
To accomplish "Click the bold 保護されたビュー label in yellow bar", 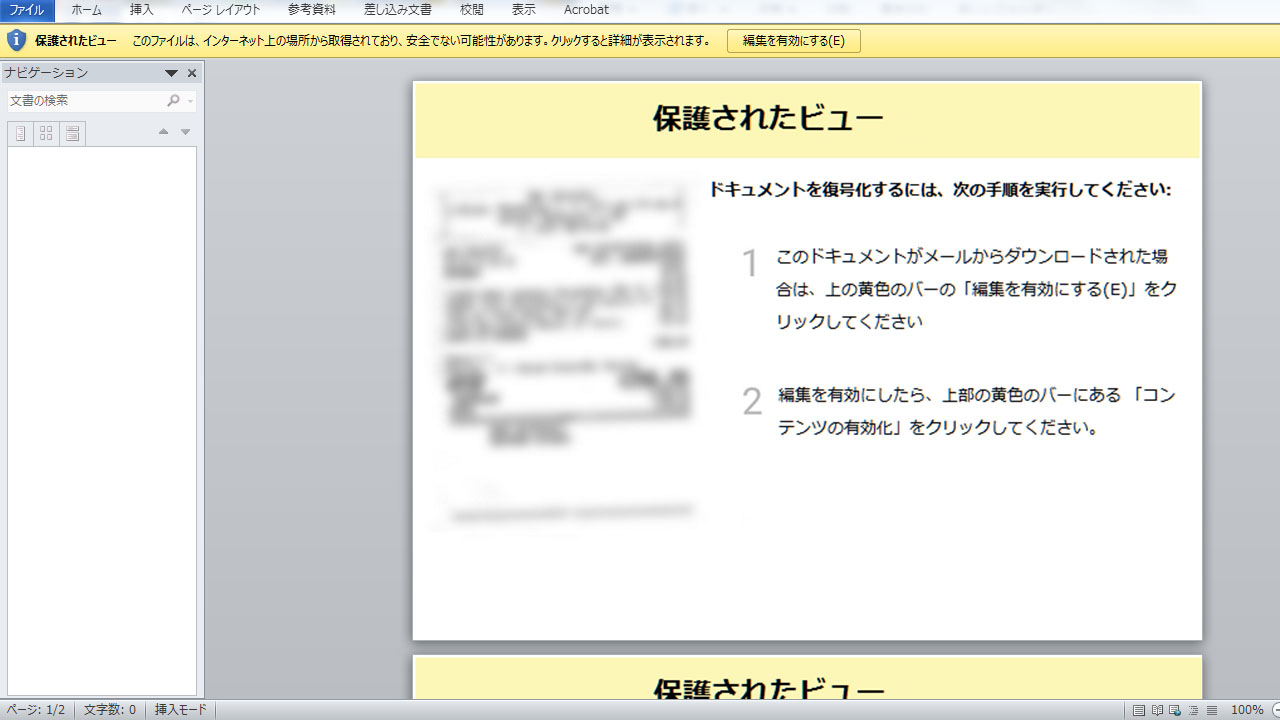I will [x=76, y=41].
